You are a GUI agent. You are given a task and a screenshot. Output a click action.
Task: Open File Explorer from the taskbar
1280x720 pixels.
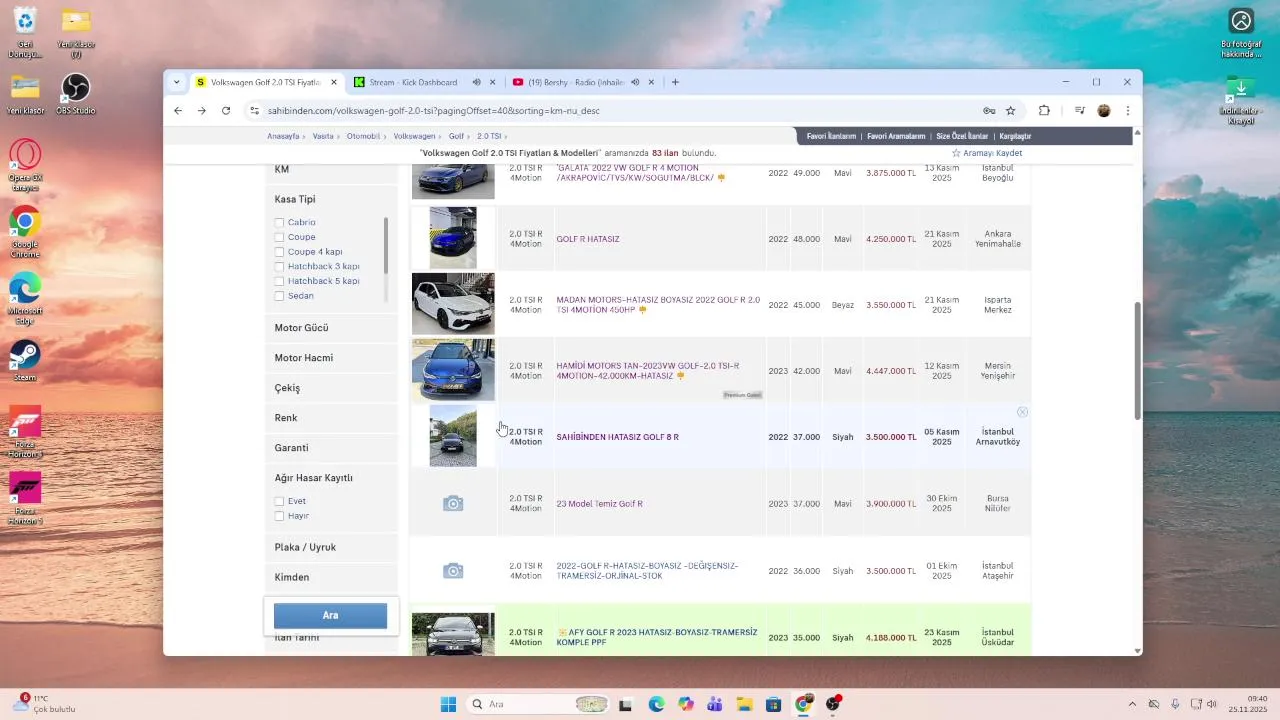pos(744,704)
